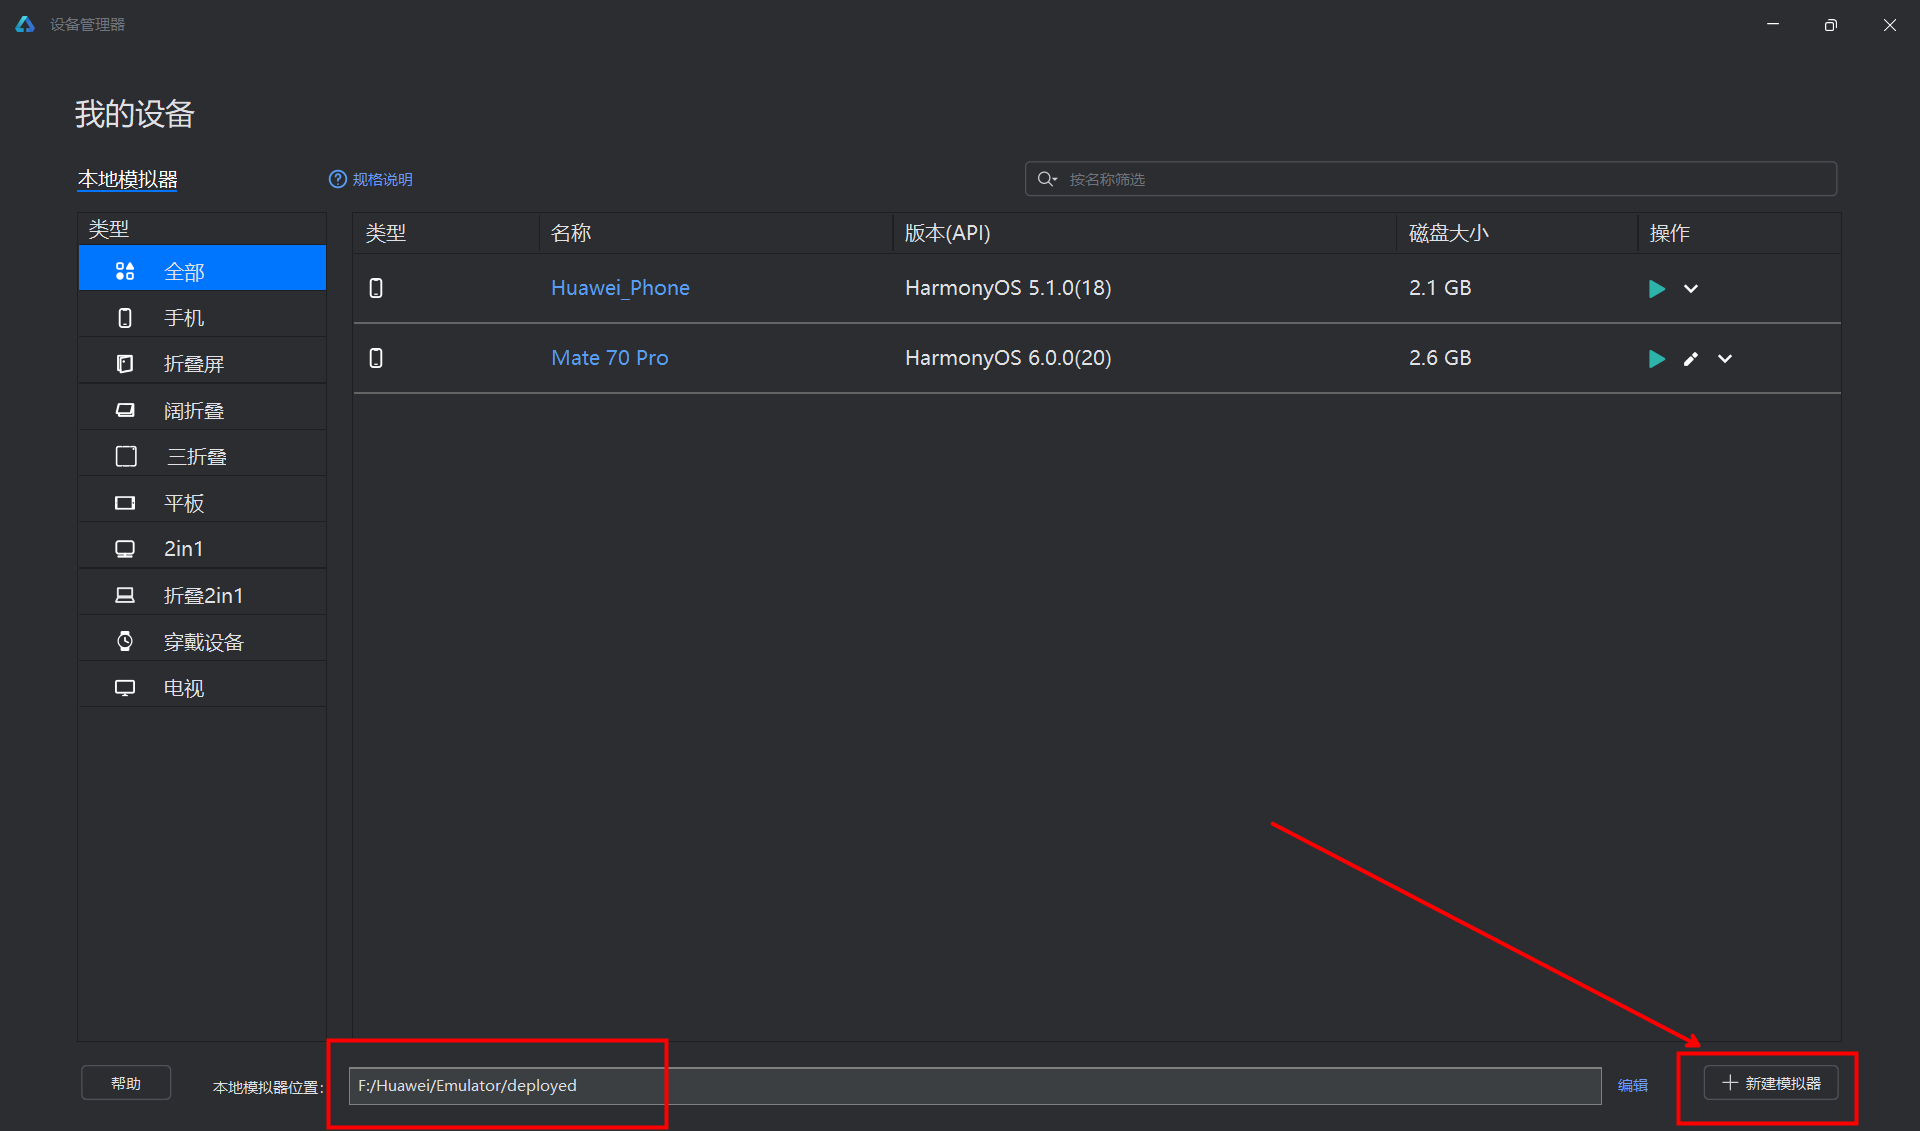This screenshot has width=1920, height=1131.
Task: Start the Mate 70 Pro emulator
Action: [x=1656, y=359]
